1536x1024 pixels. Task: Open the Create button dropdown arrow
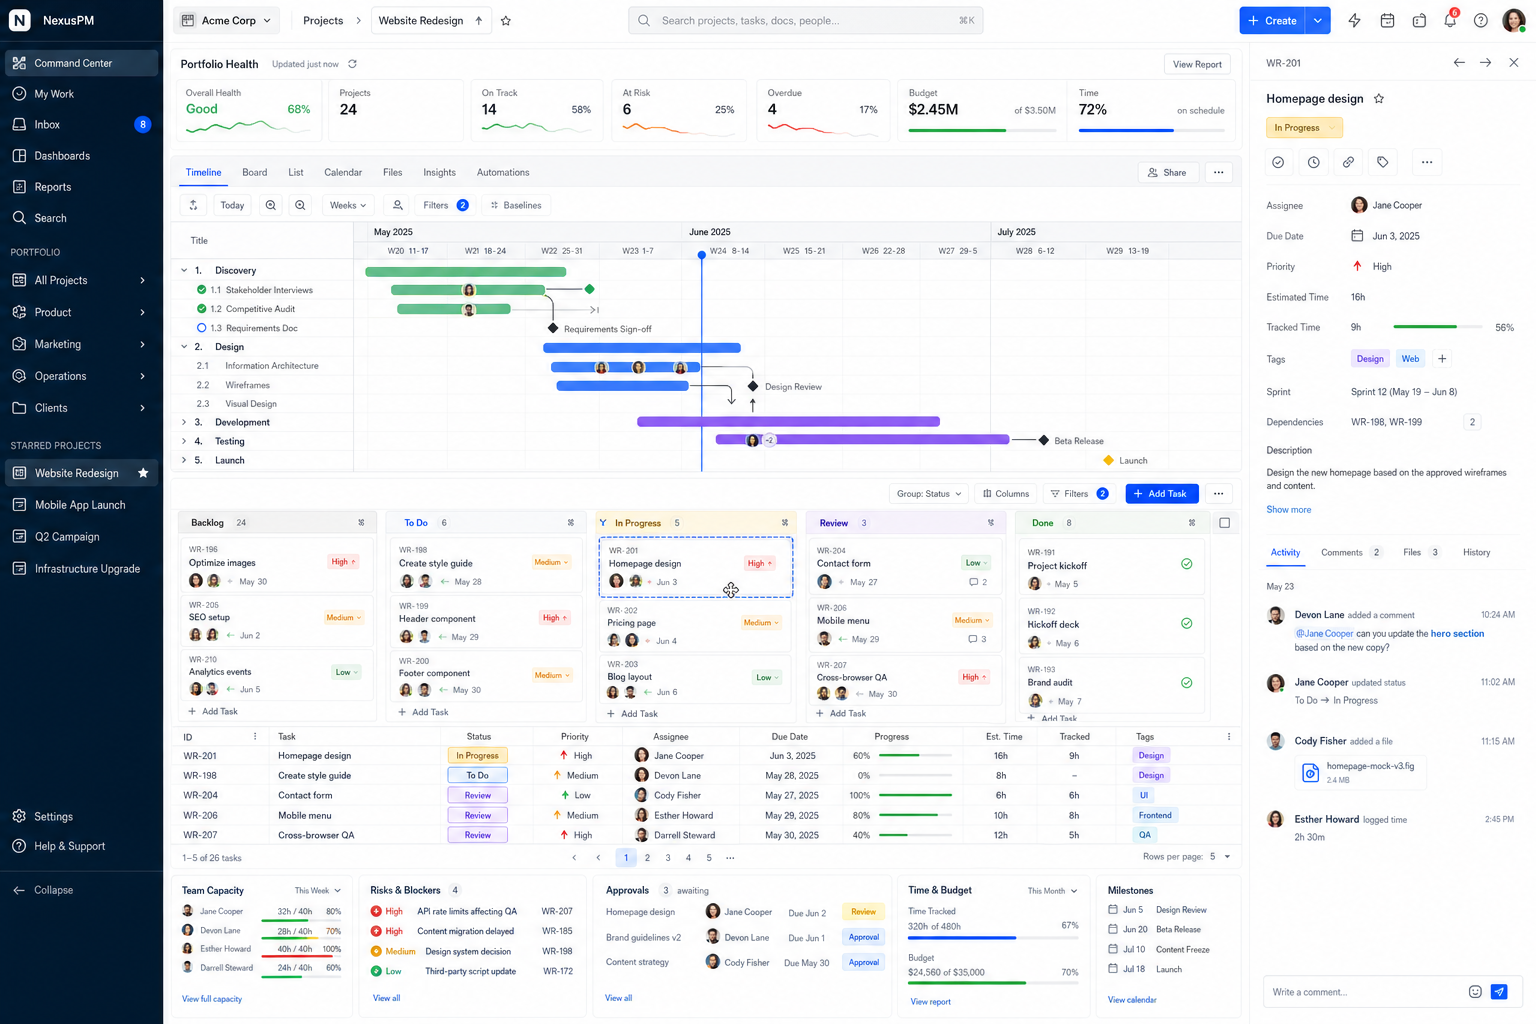pyautogui.click(x=1318, y=20)
